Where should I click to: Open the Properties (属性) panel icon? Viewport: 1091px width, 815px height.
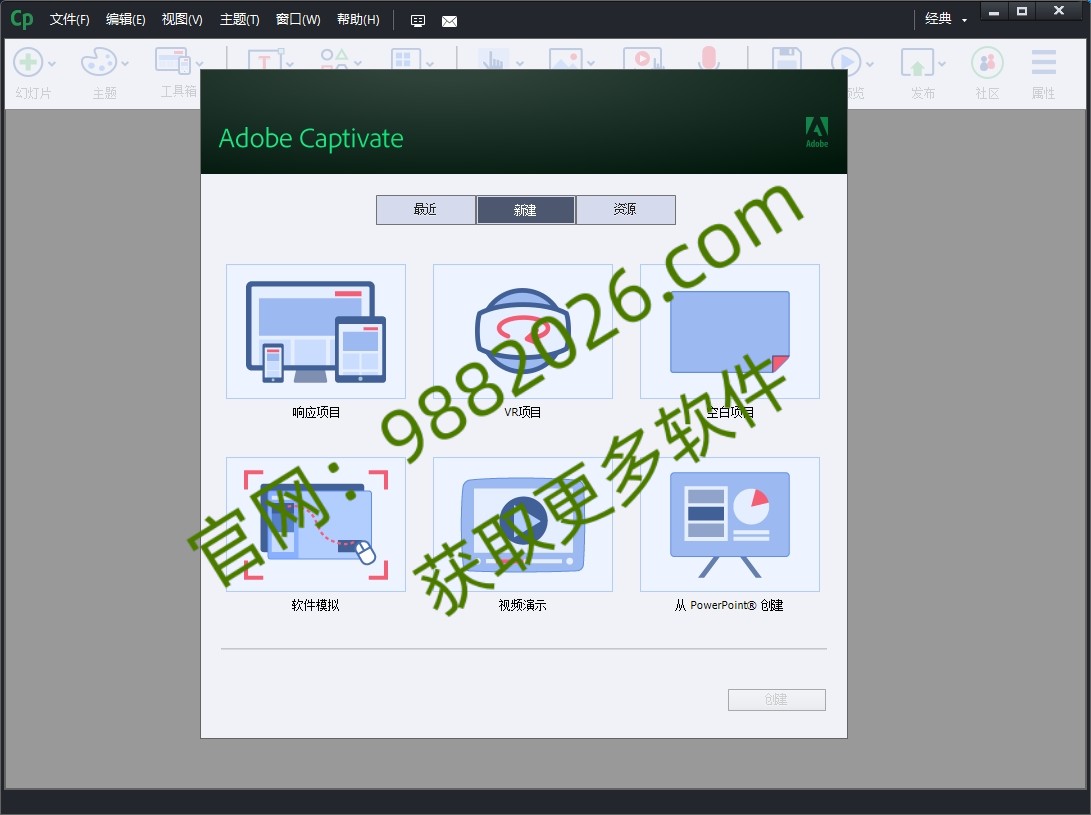1044,62
